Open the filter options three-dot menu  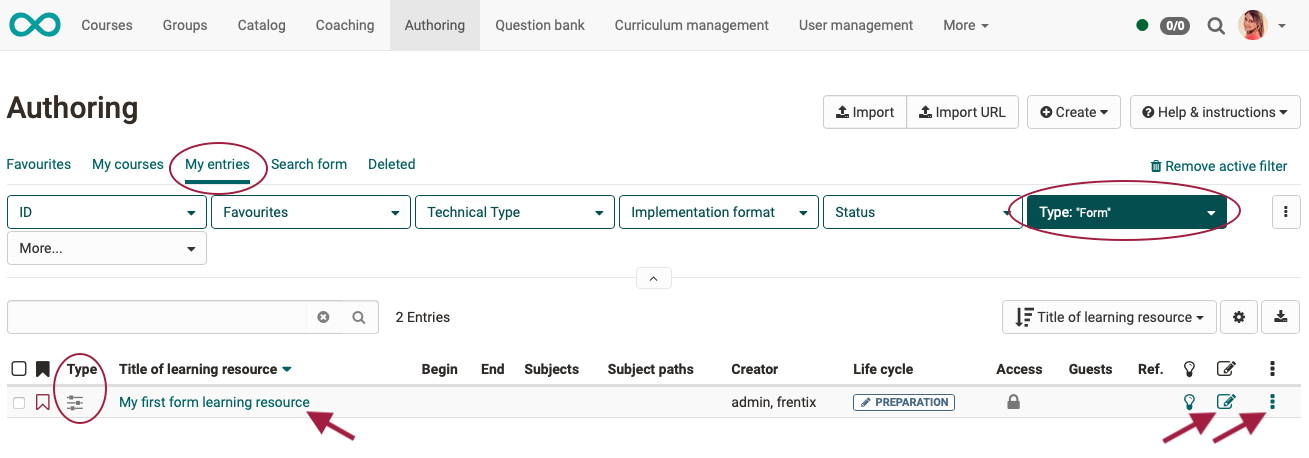point(1285,212)
